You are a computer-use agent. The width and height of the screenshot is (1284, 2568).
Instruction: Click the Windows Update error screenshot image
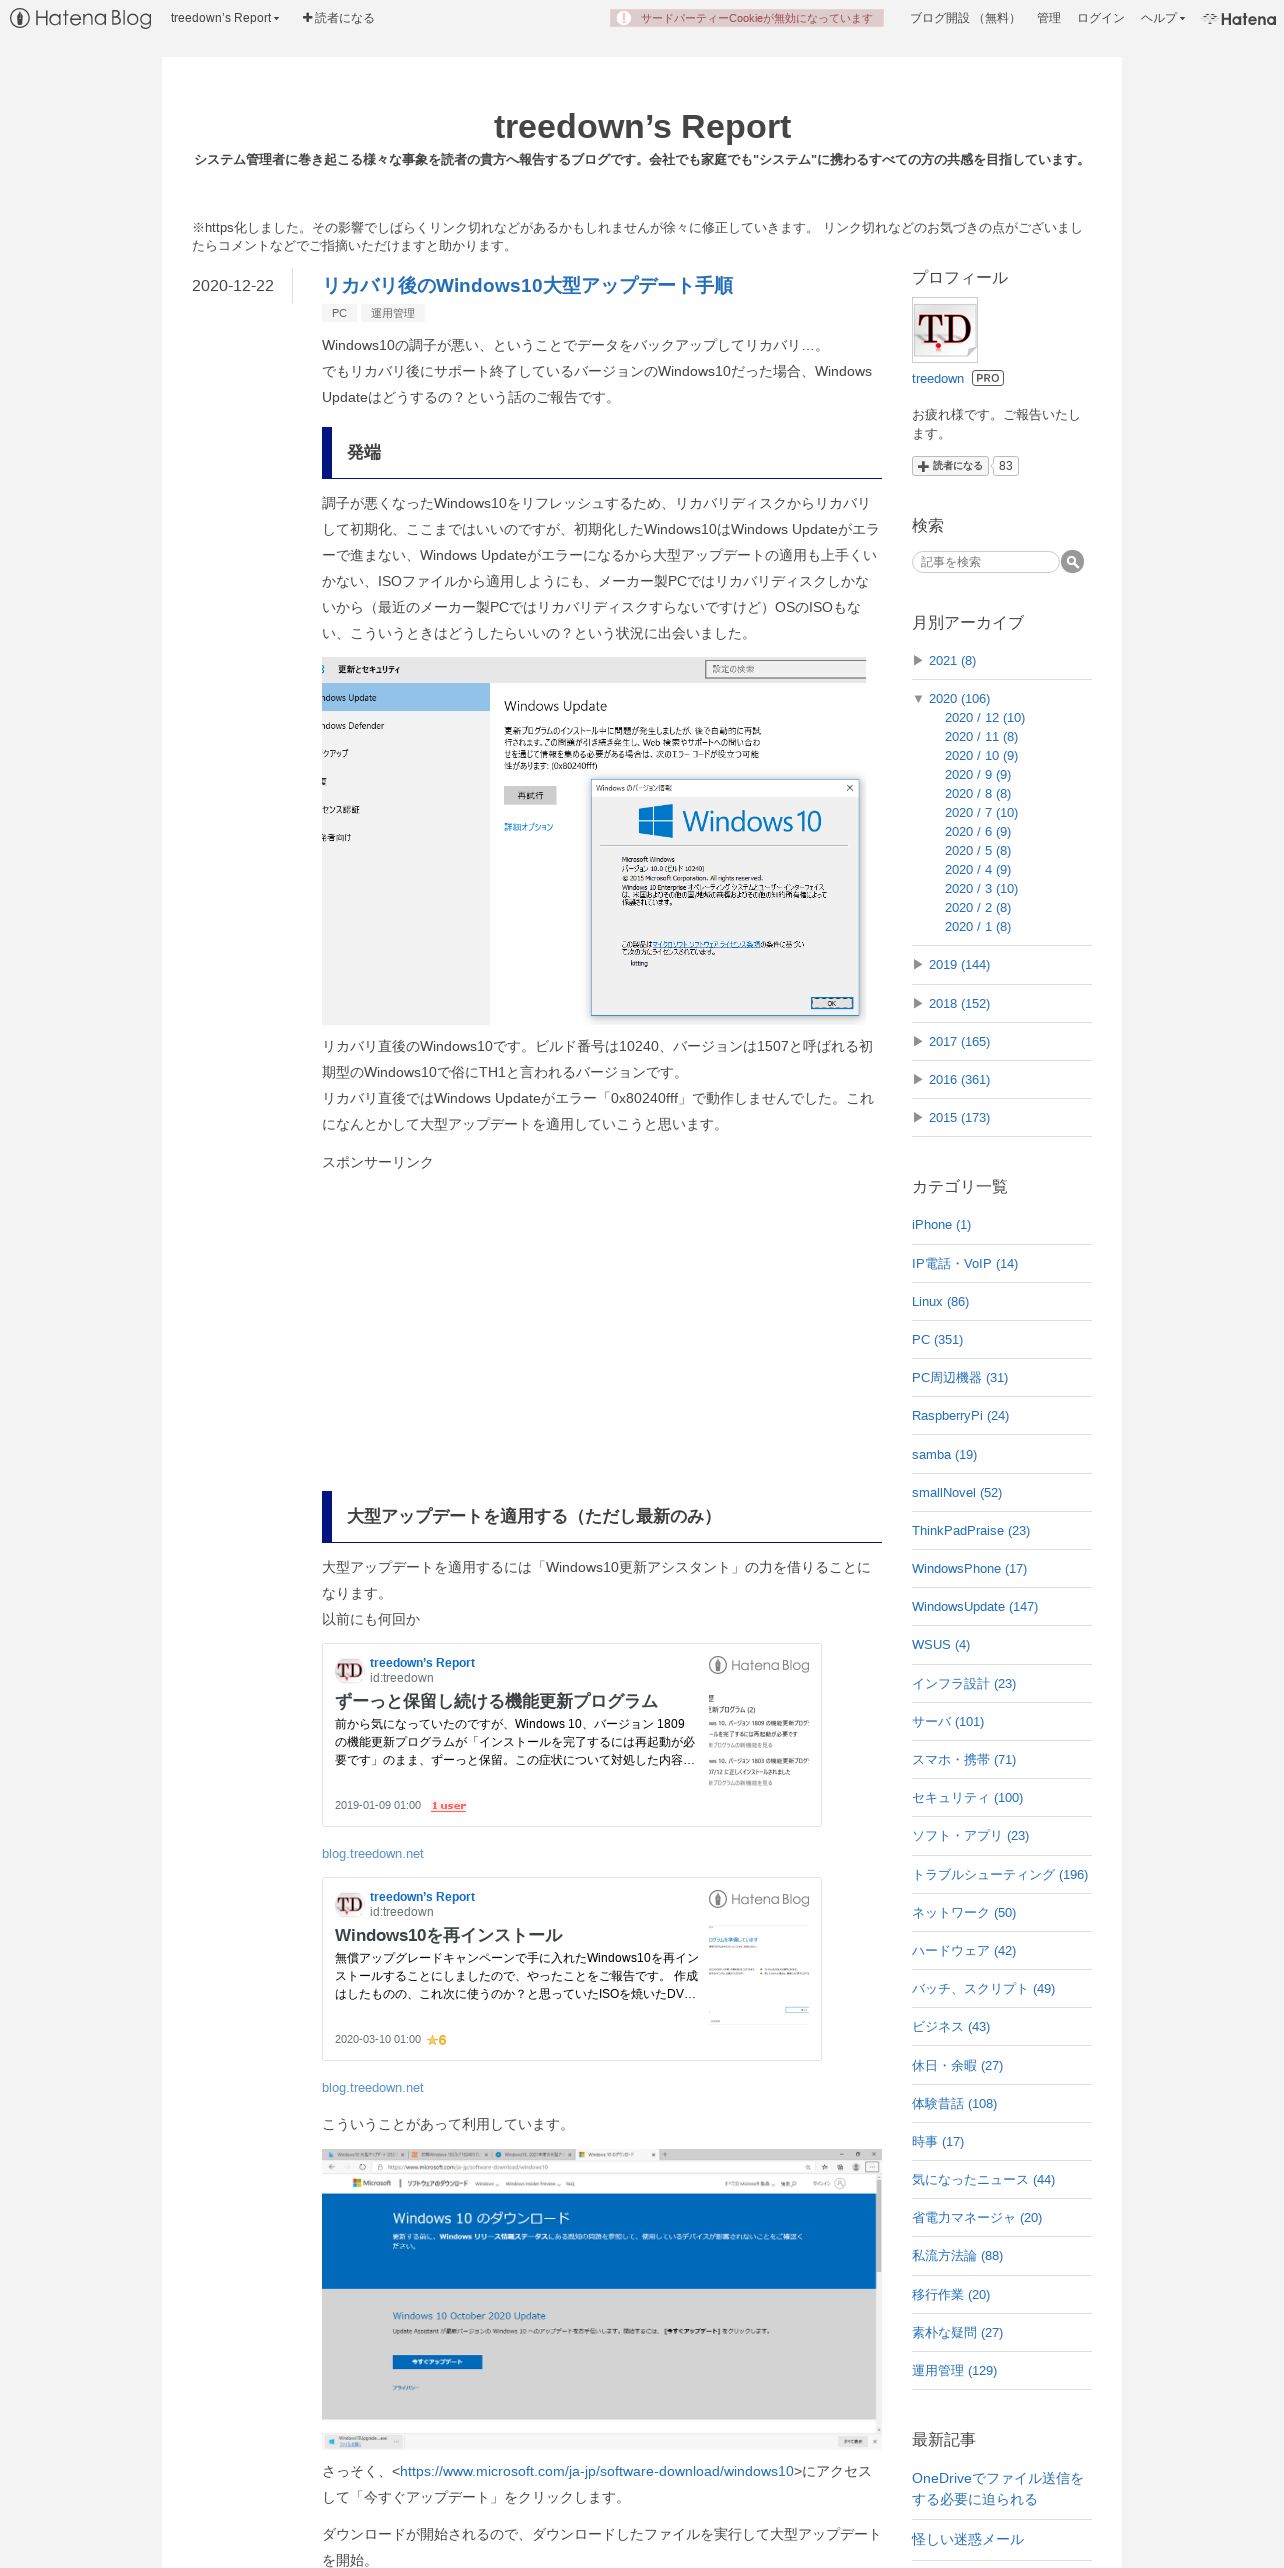pos(594,841)
